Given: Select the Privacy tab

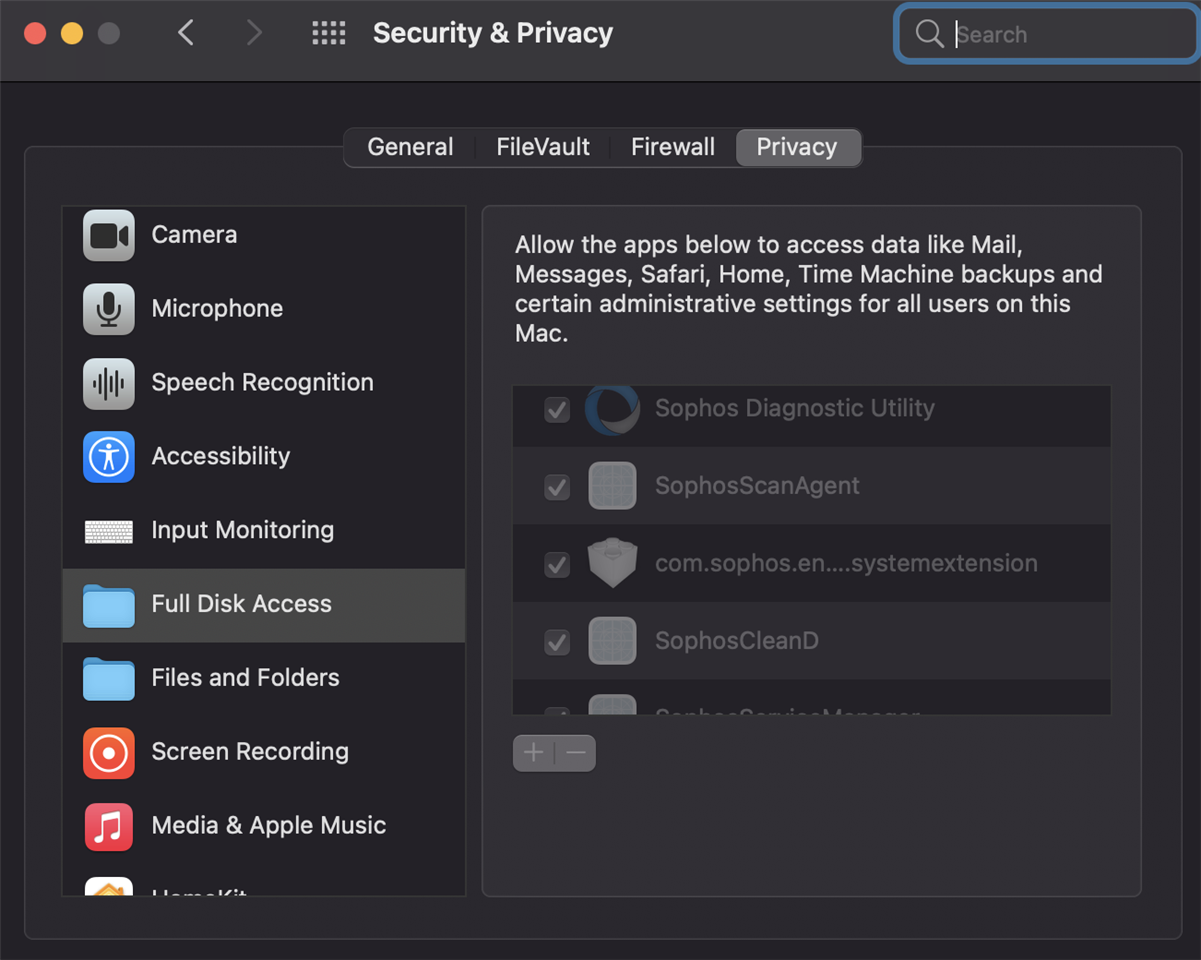Looking at the screenshot, I should (797, 147).
